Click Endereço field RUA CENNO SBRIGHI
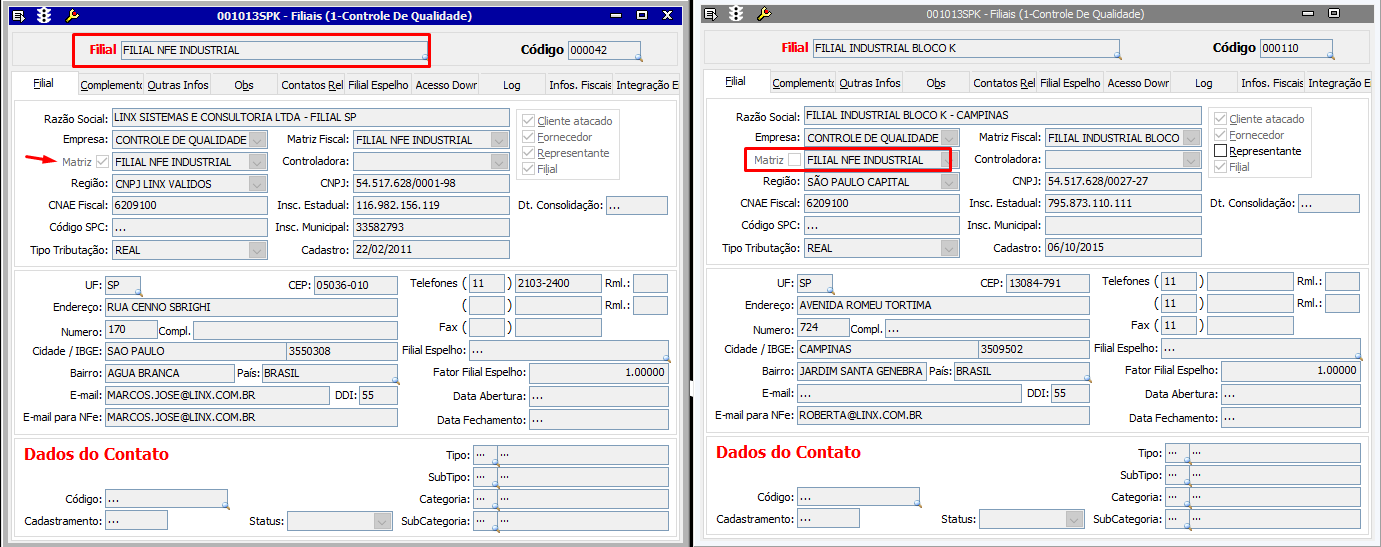The width and height of the screenshot is (1381, 547). 251,307
